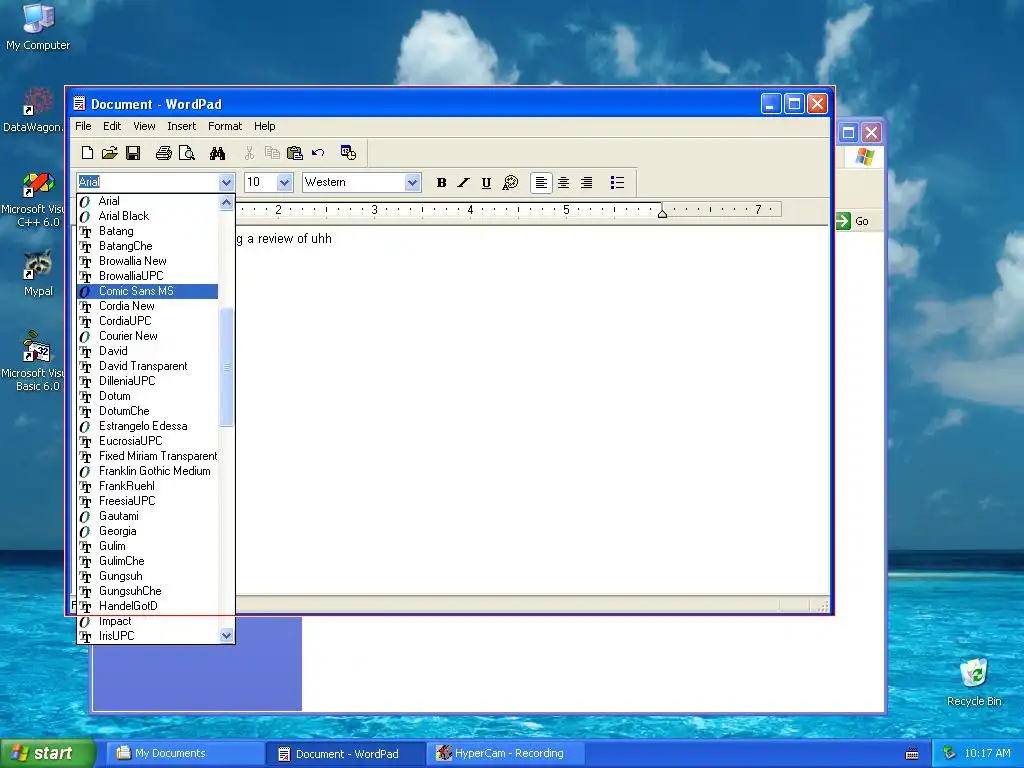Click the Find binoculars icon

pyautogui.click(x=217, y=153)
